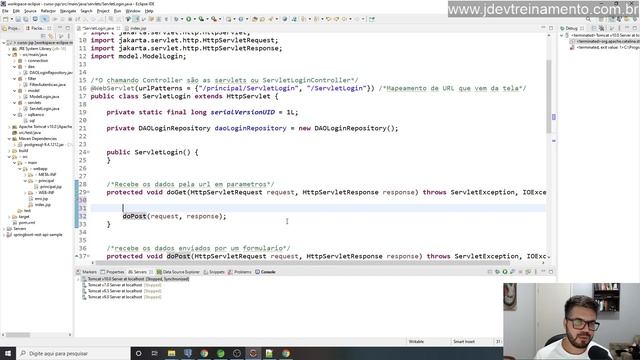Screen dimensions: 640x360
Task: Open Debug toolbar icon dropdown arrow
Action: pyautogui.click(x=182, y=19)
